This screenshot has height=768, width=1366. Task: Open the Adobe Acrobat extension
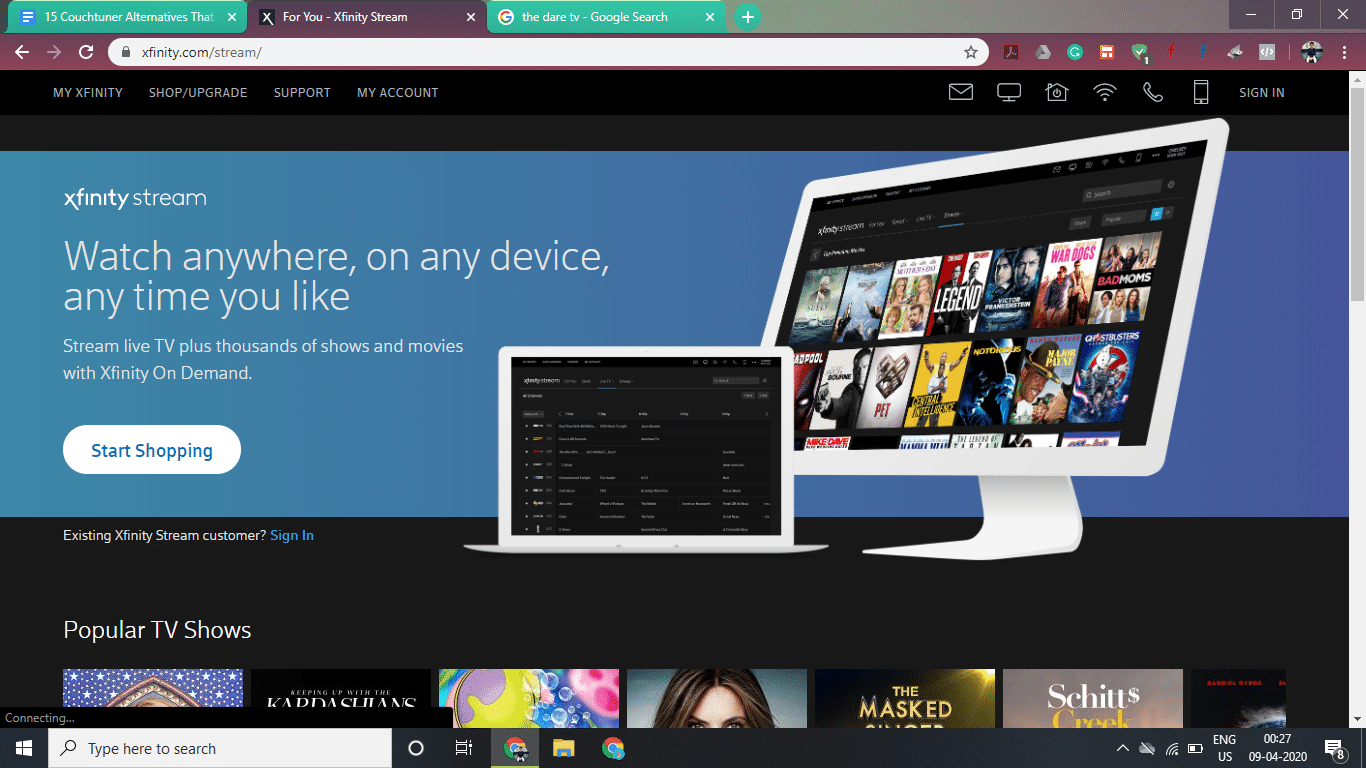coord(1011,52)
